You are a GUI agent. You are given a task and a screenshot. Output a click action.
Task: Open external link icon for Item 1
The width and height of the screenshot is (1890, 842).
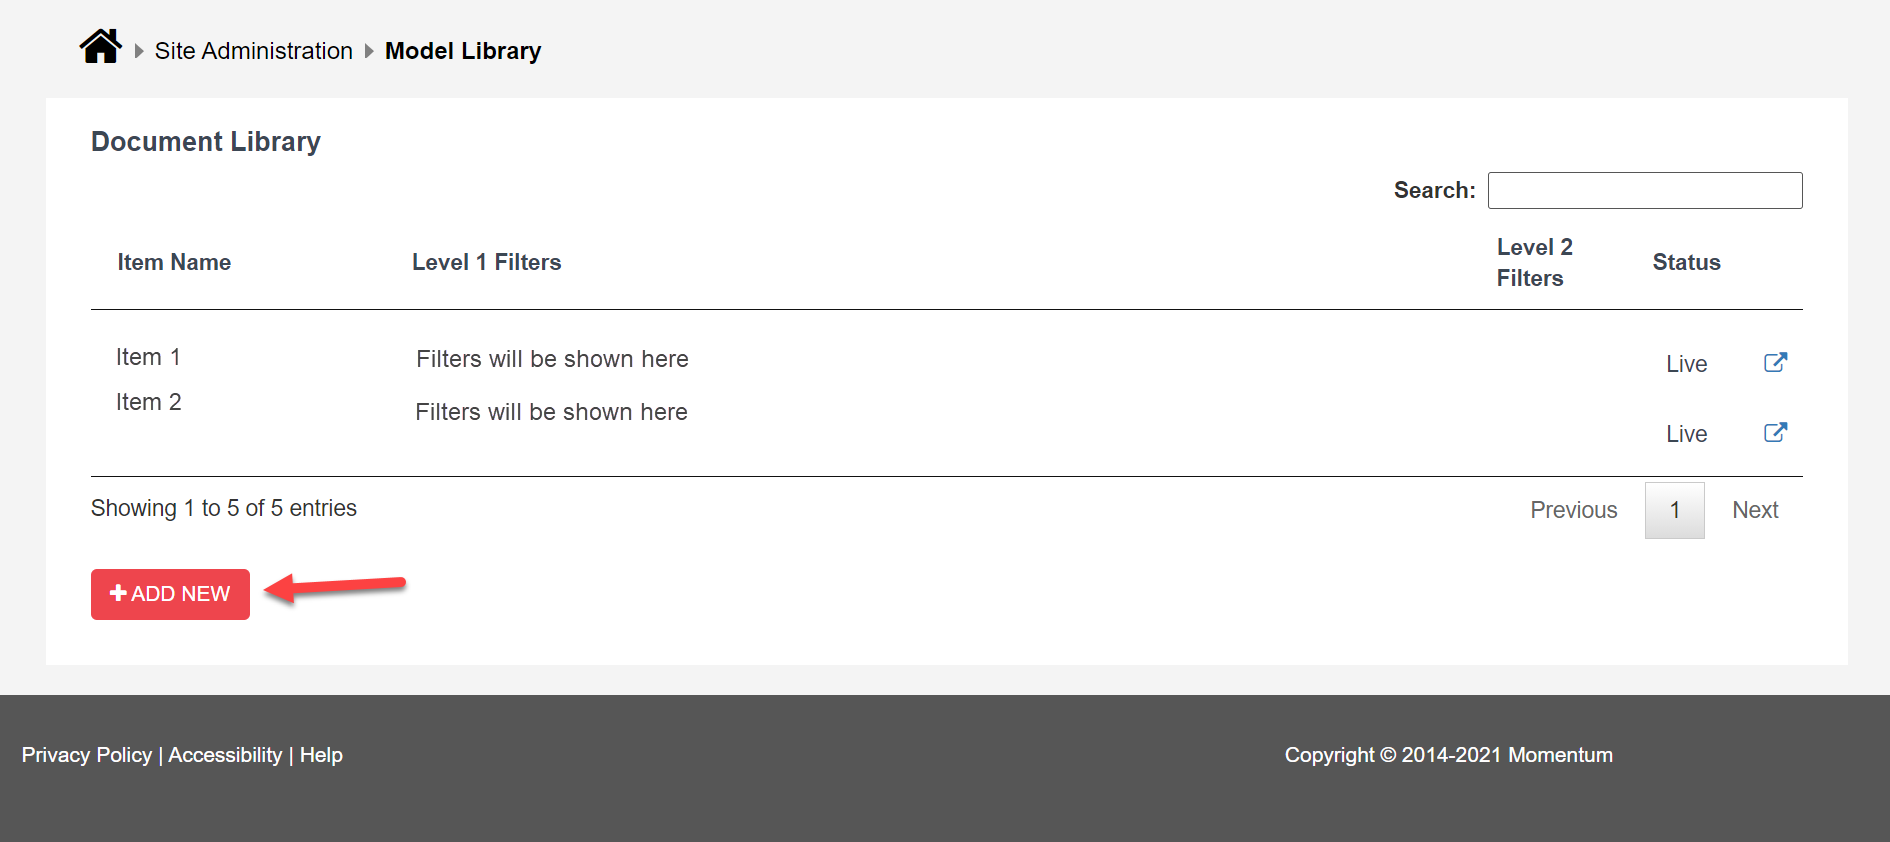[x=1775, y=362]
